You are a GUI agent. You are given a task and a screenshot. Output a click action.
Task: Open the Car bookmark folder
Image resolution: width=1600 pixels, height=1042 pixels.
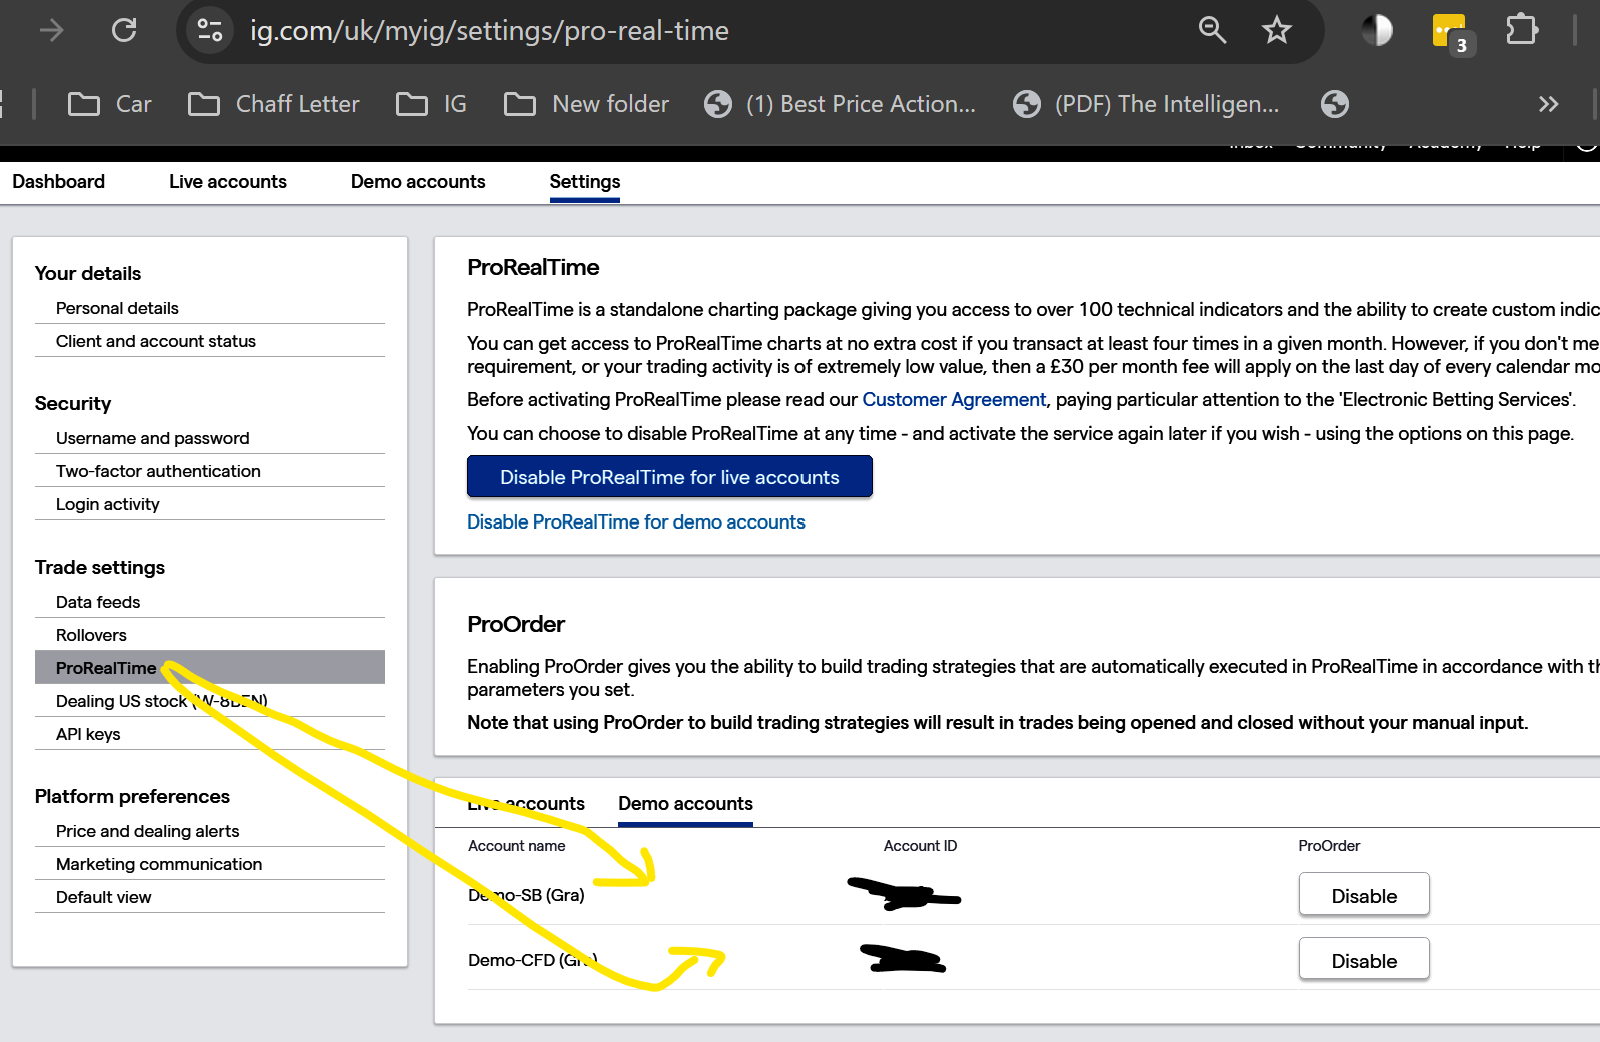click(110, 104)
